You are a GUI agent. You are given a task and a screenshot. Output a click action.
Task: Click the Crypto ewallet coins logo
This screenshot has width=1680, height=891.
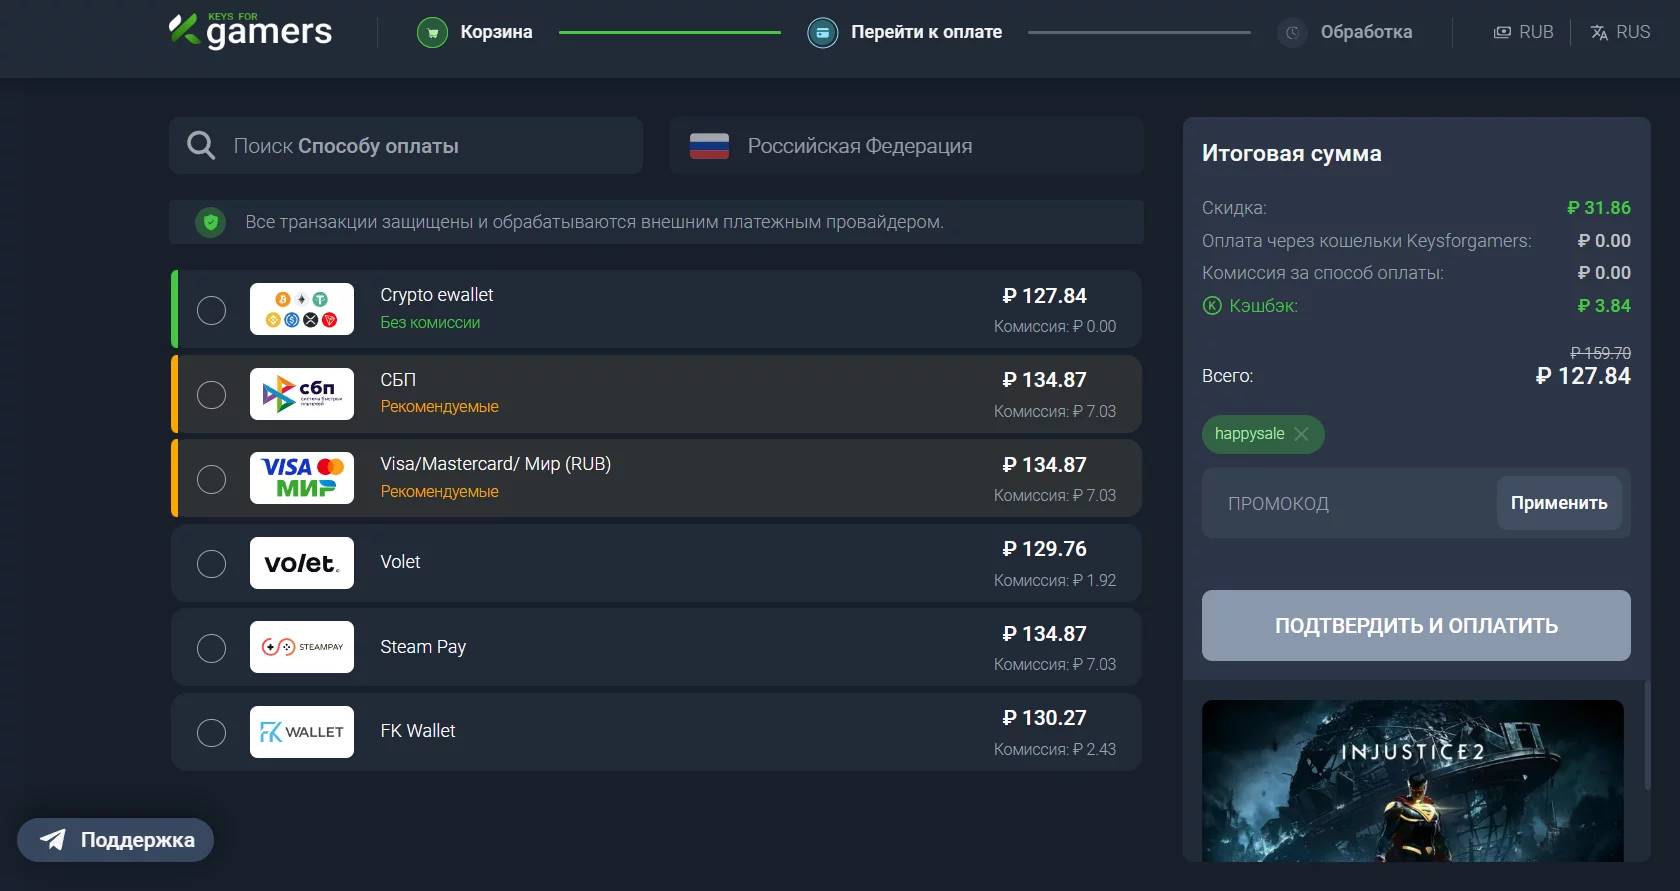coord(302,309)
